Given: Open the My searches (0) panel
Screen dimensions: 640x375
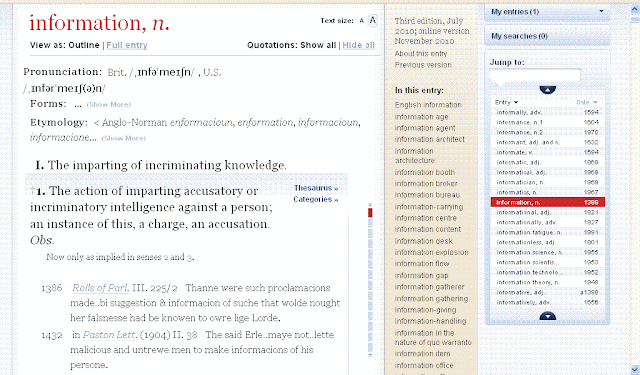Looking at the screenshot, I should pos(547,36).
